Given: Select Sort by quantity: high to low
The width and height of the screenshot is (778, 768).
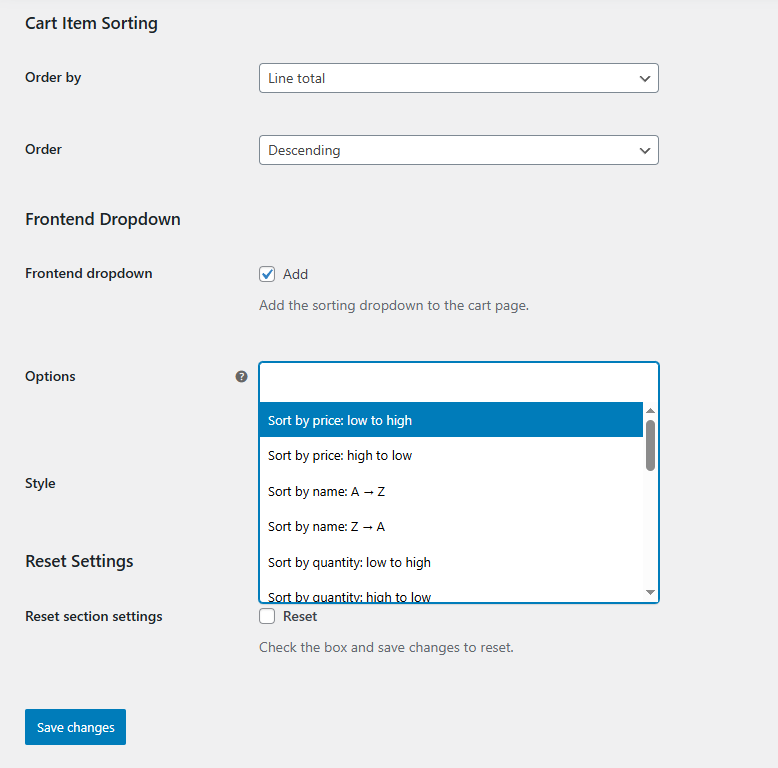Looking at the screenshot, I should pos(451,594).
